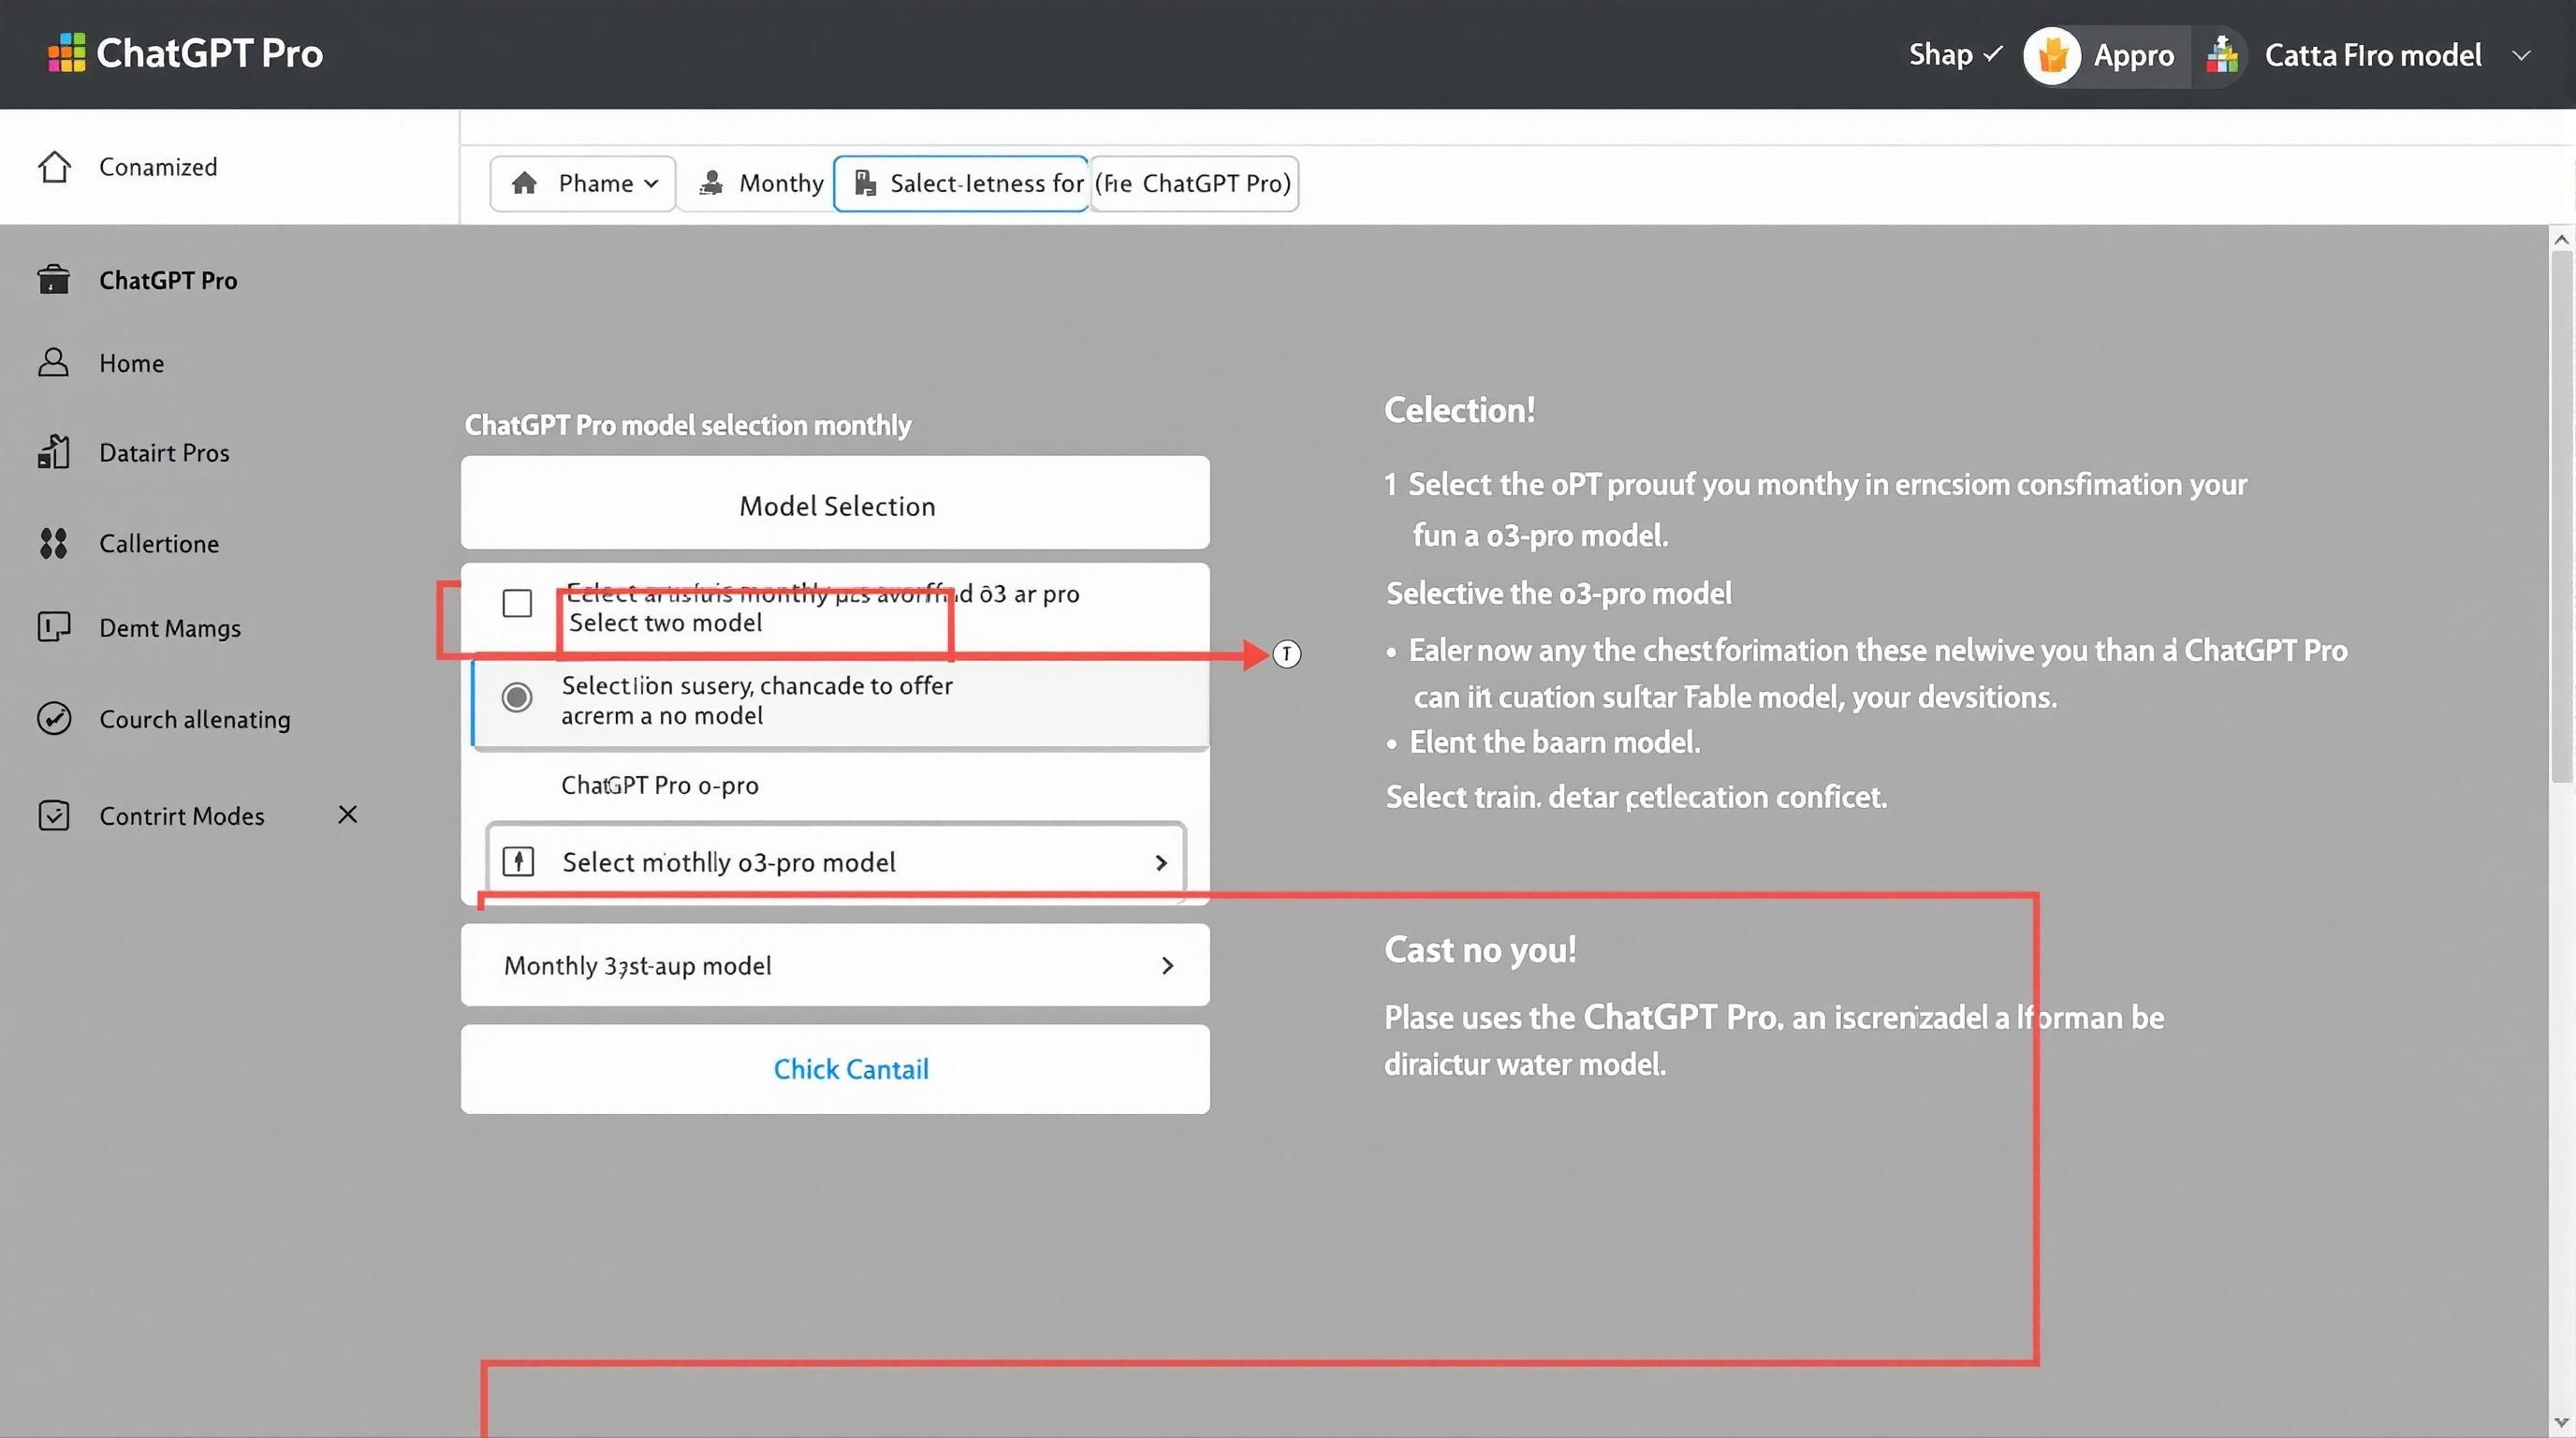This screenshot has height=1438, width=2576.
Task: Click the scrollbar up arrow
Action: point(2561,238)
